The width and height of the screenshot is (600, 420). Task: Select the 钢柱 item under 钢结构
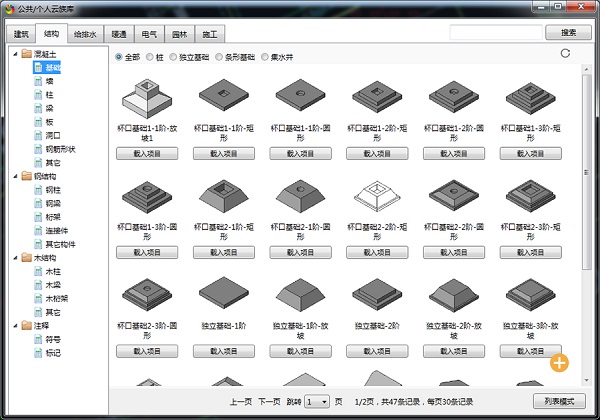tap(54, 189)
